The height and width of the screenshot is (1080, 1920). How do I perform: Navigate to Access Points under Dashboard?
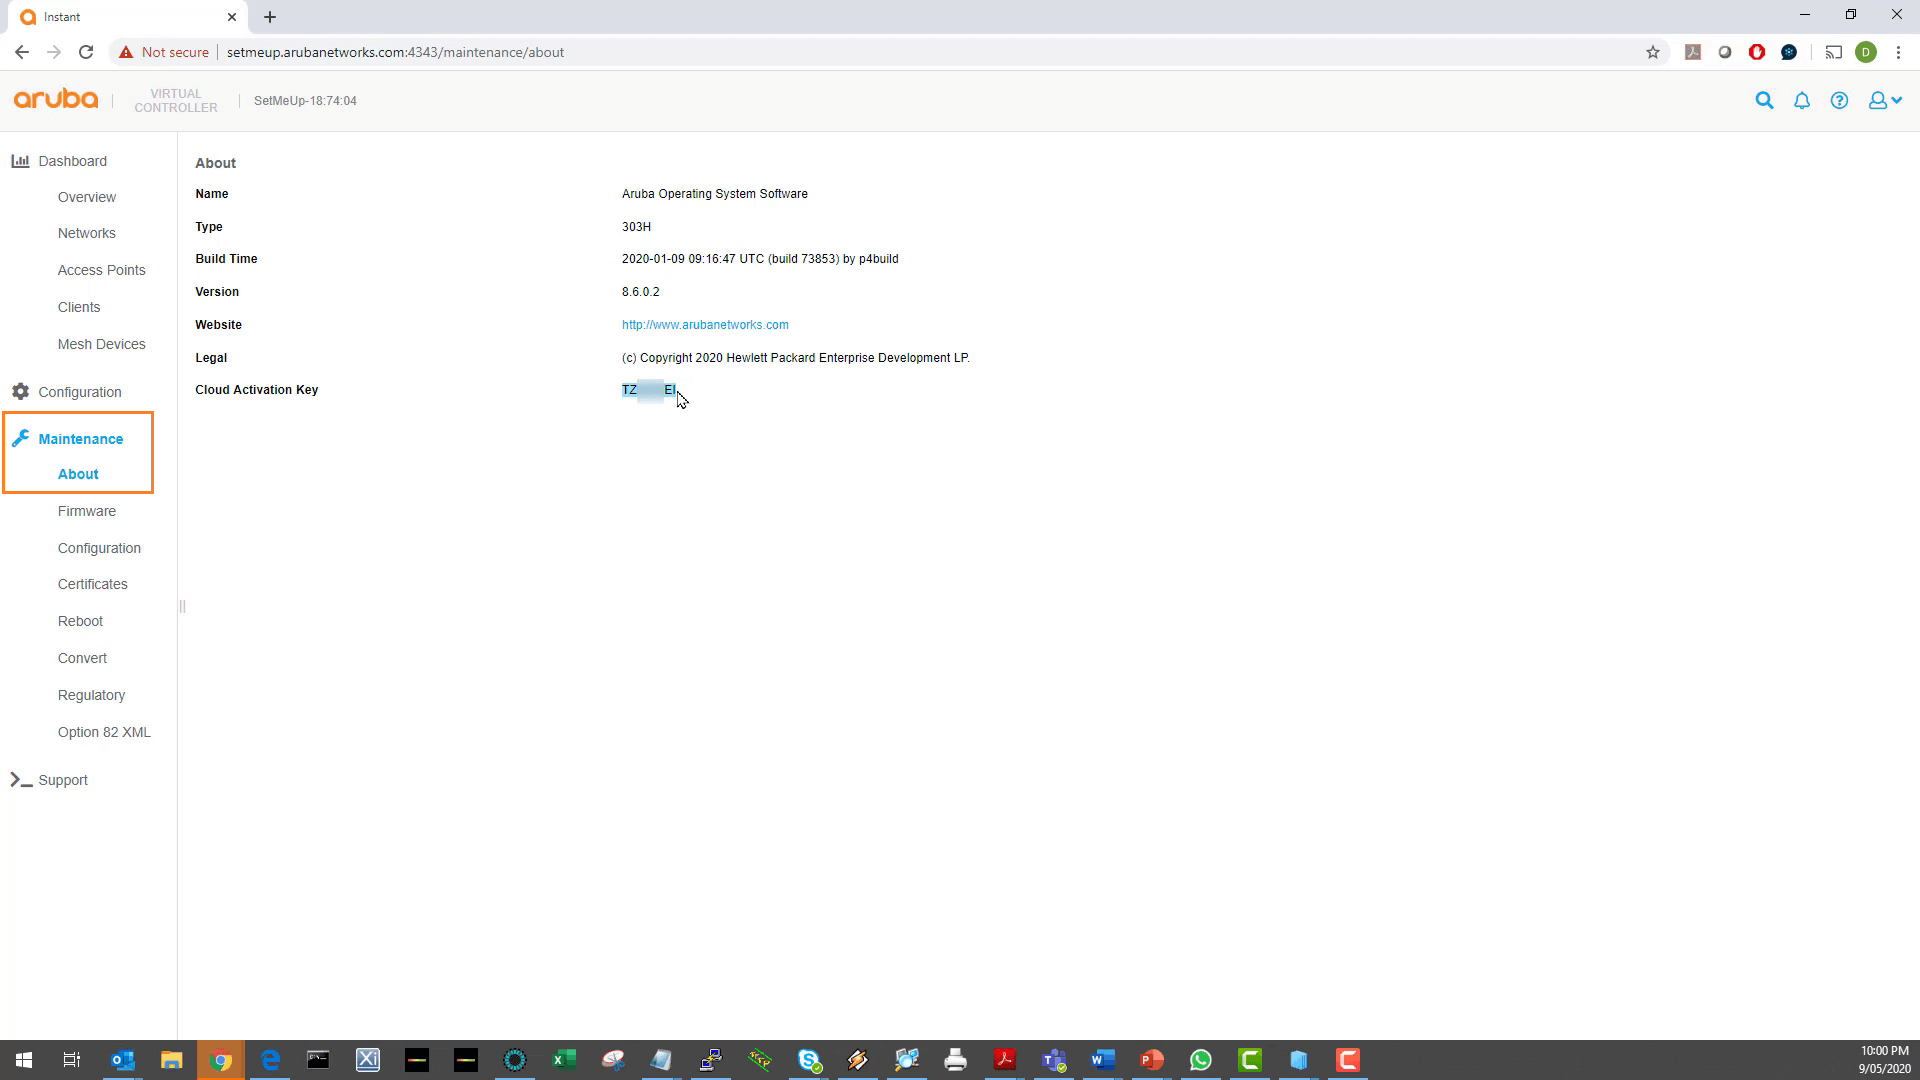101,270
